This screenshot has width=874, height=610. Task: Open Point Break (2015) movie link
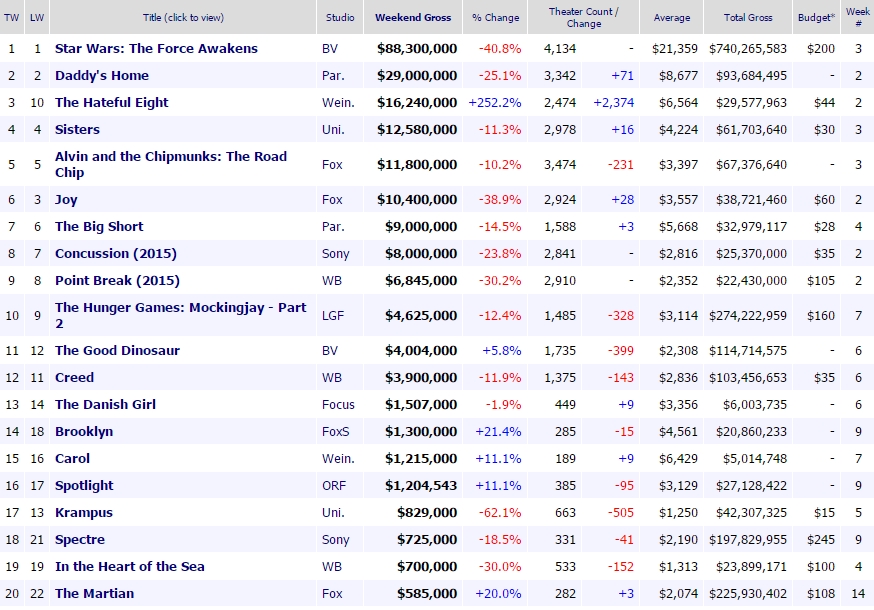pyautogui.click(x=117, y=280)
